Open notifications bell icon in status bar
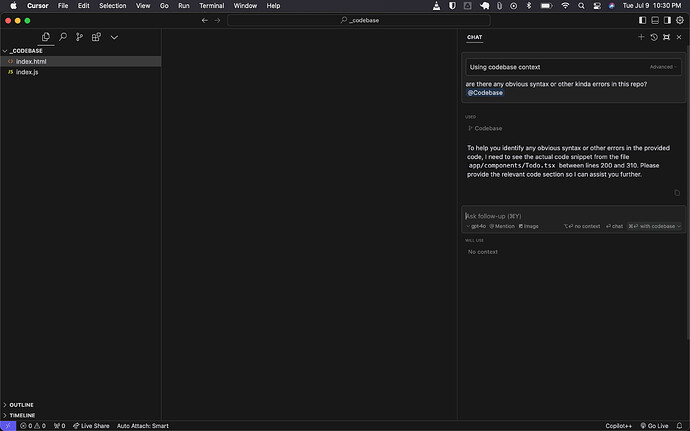The width and height of the screenshot is (690, 431). [x=679, y=426]
